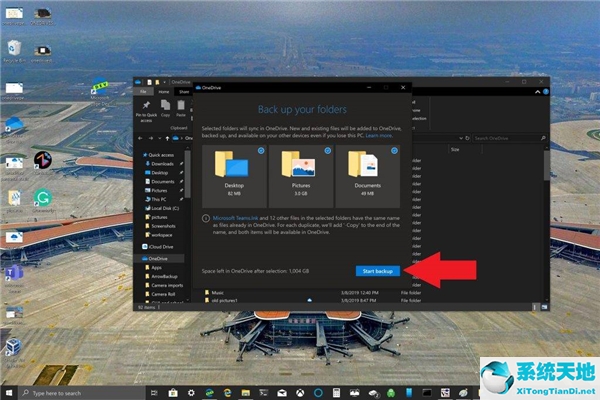Open workspace folder in sidebar

click(161, 235)
